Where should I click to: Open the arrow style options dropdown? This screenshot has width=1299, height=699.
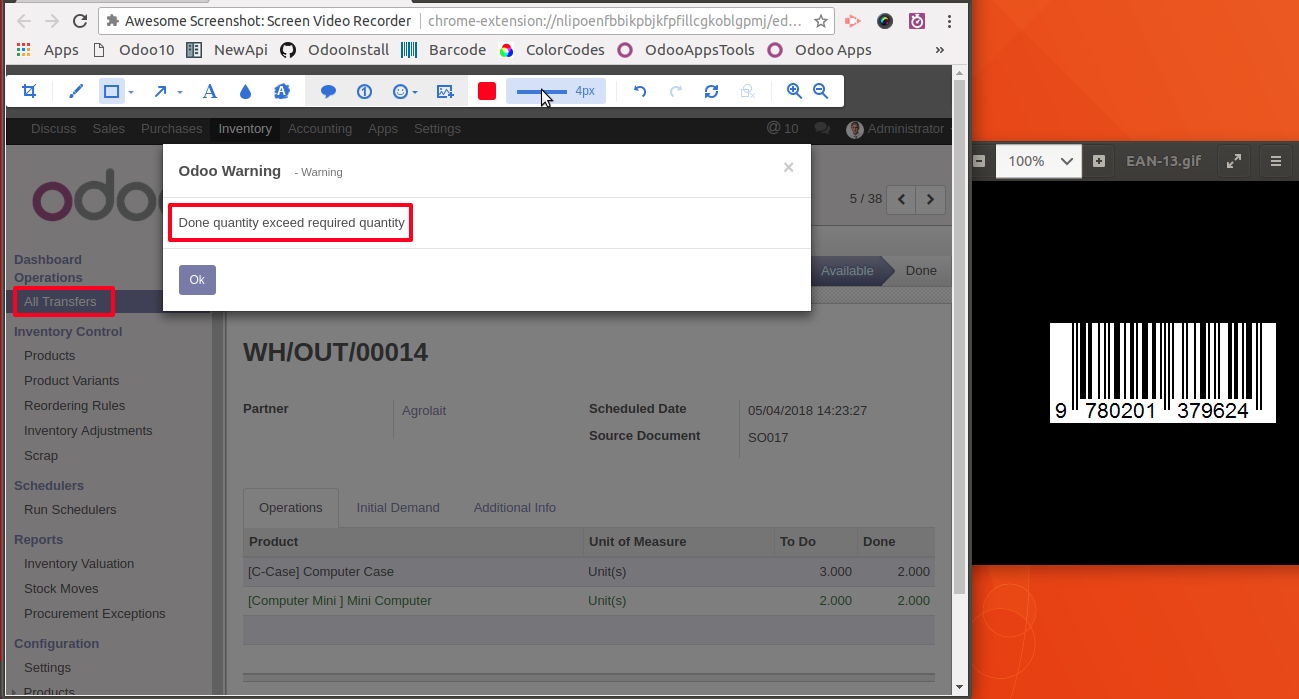click(x=180, y=92)
